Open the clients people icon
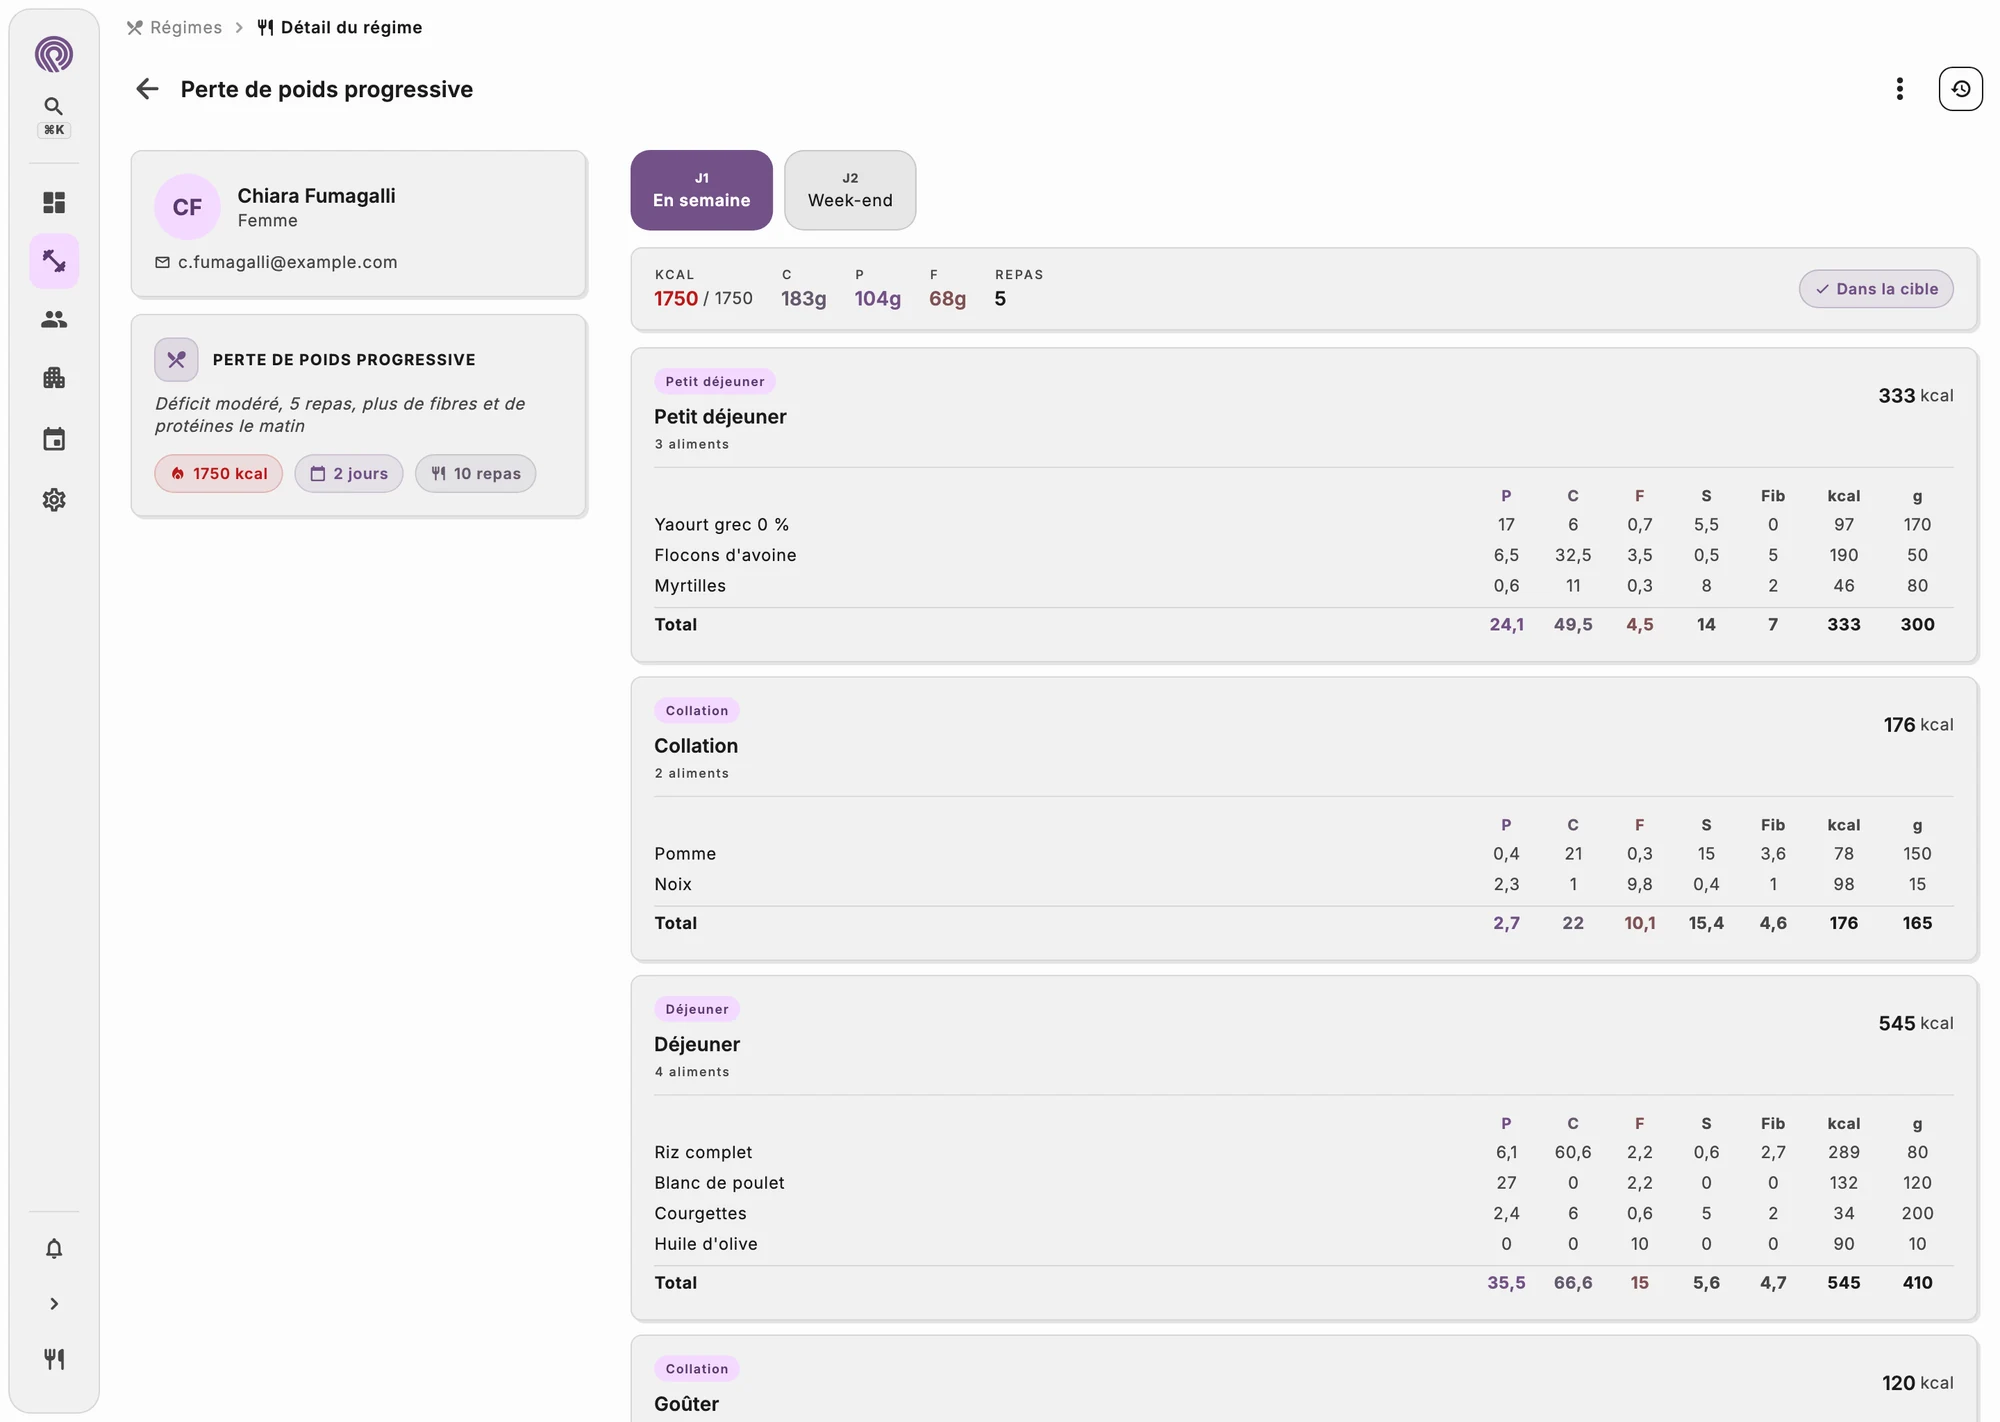Viewport: 2000px width, 1422px height. [54, 319]
